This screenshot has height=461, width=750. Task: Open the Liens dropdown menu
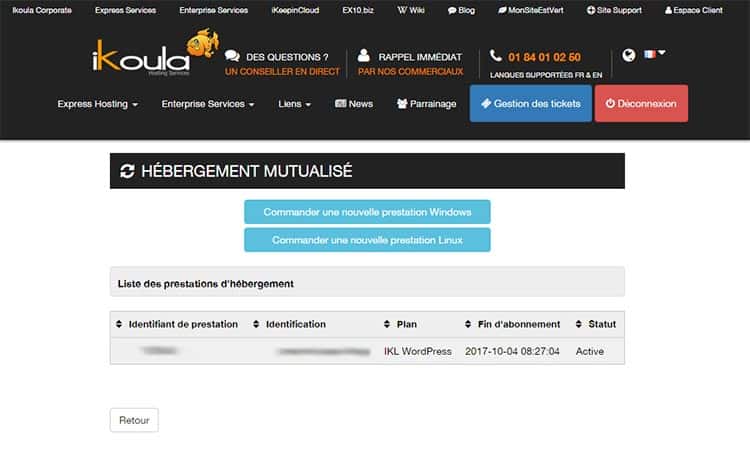pyautogui.click(x=294, y=104)
